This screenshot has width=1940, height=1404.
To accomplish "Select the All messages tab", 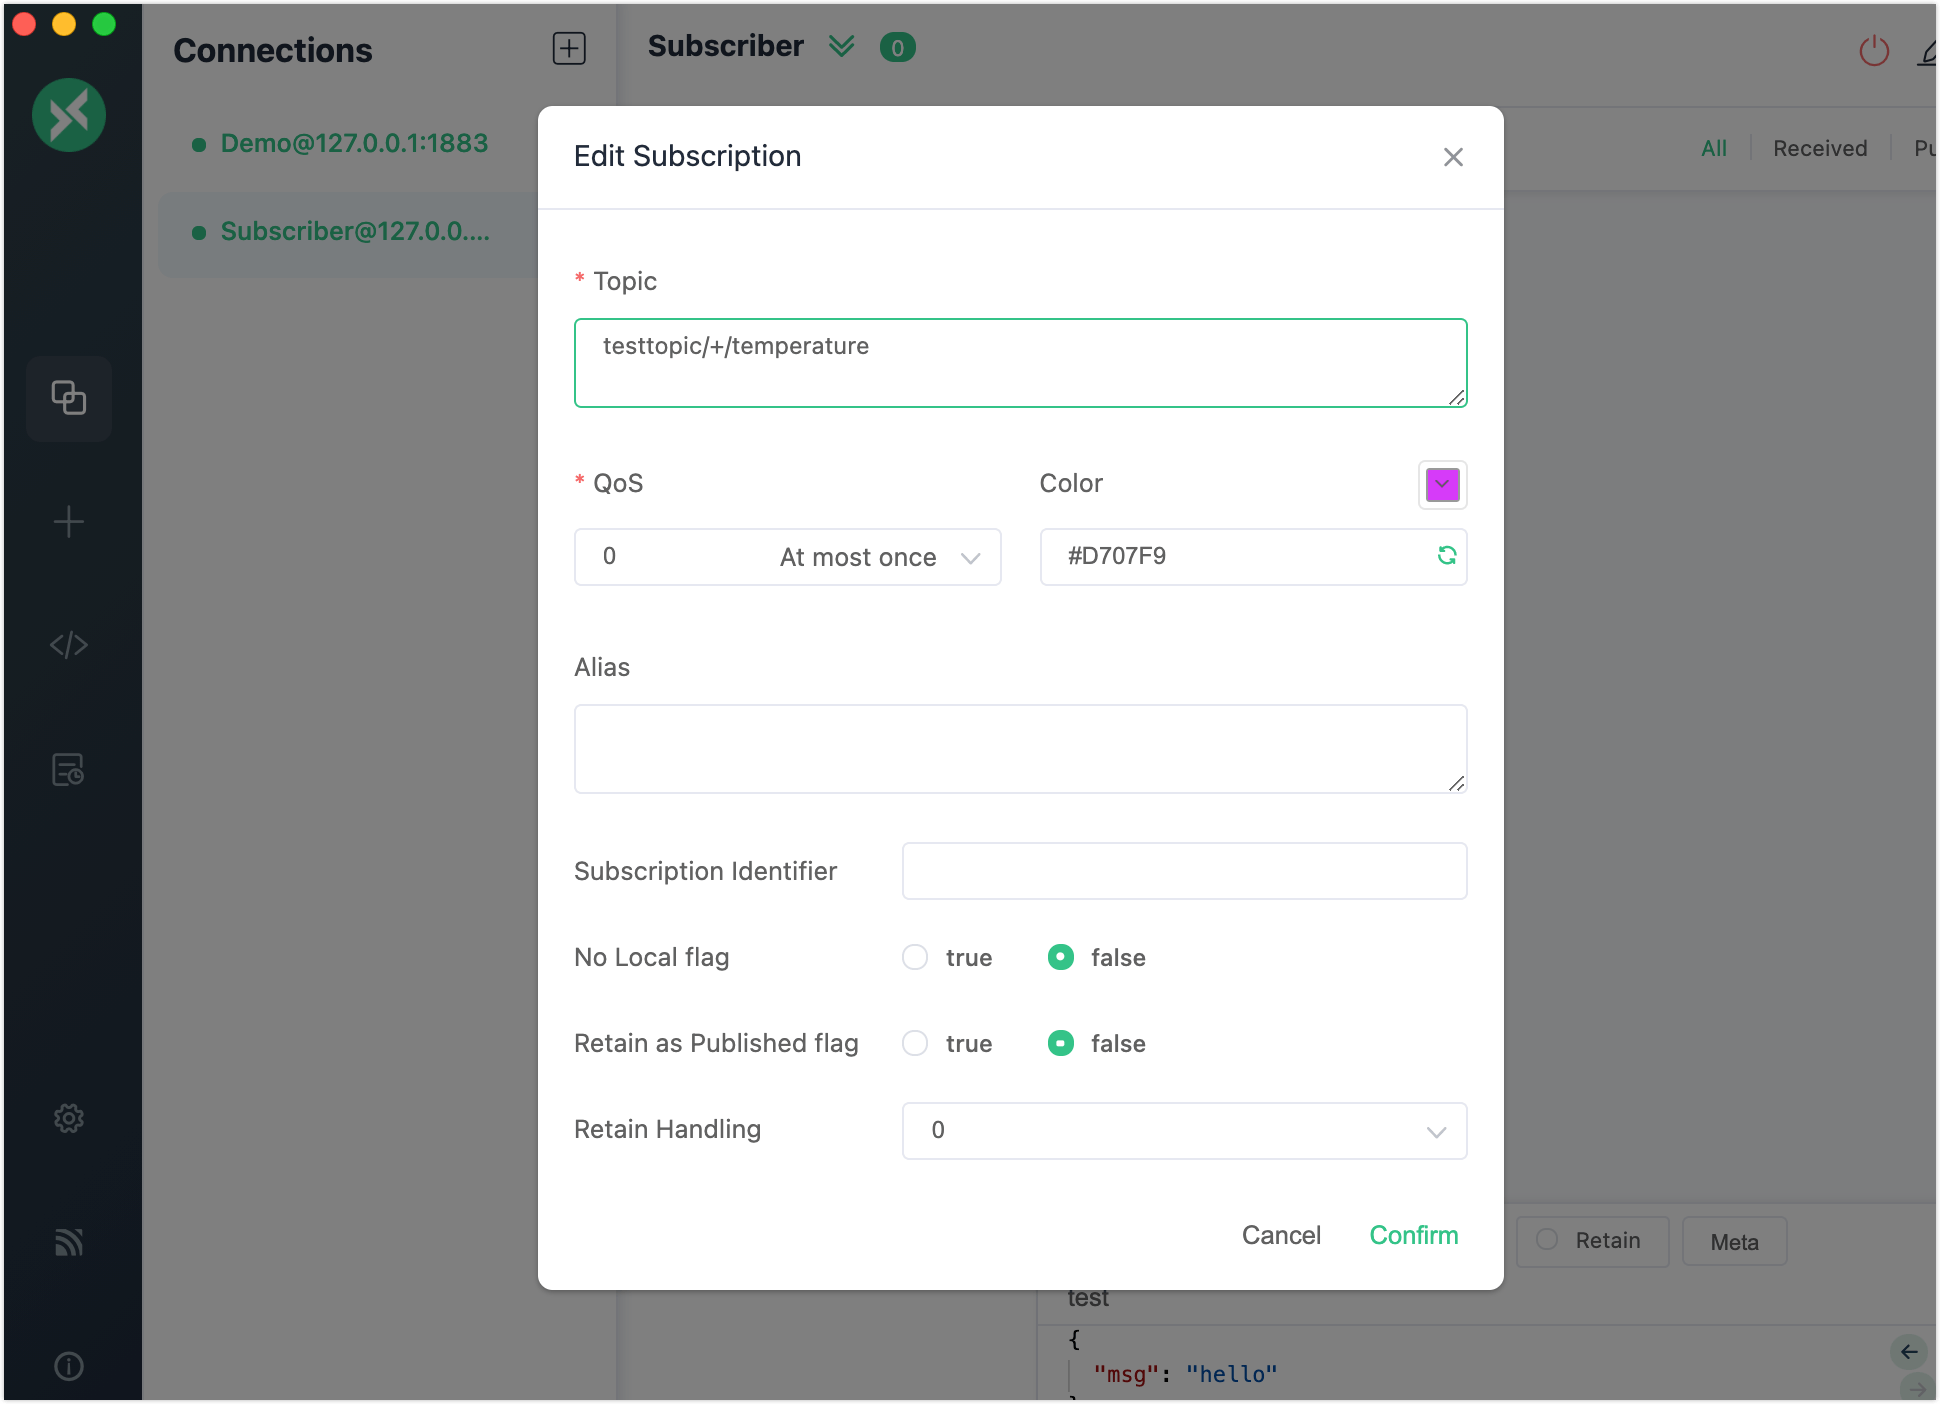I will coord(1713,148).
